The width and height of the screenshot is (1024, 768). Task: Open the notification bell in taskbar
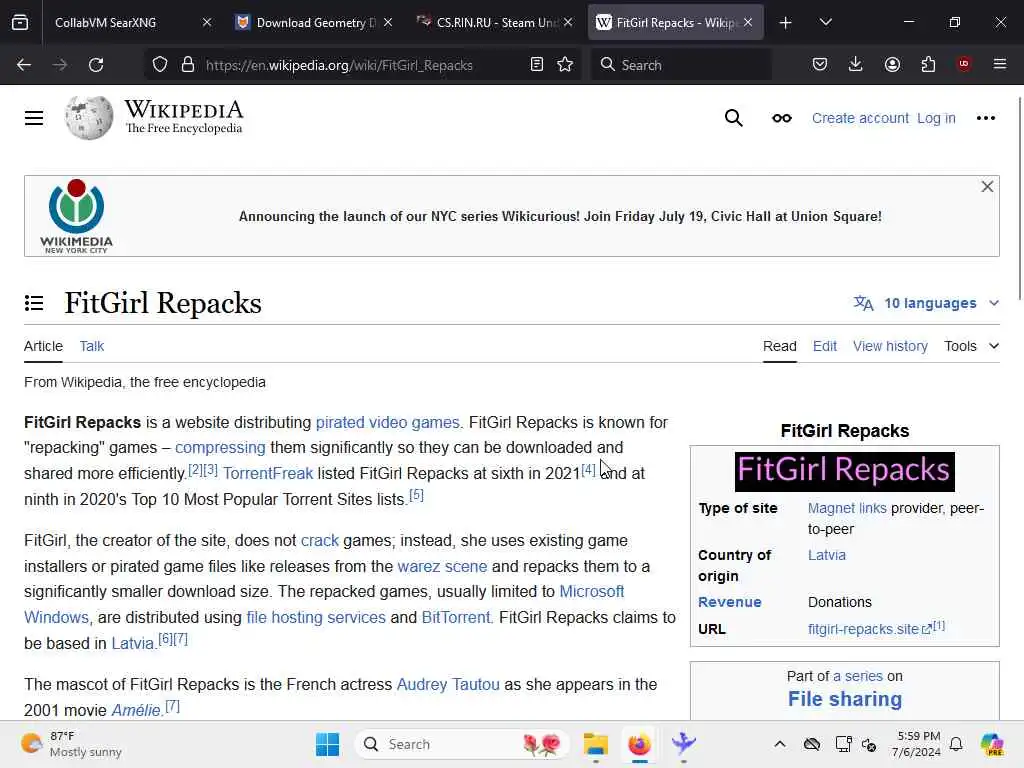pyautogui.click(x=956, y=744)
